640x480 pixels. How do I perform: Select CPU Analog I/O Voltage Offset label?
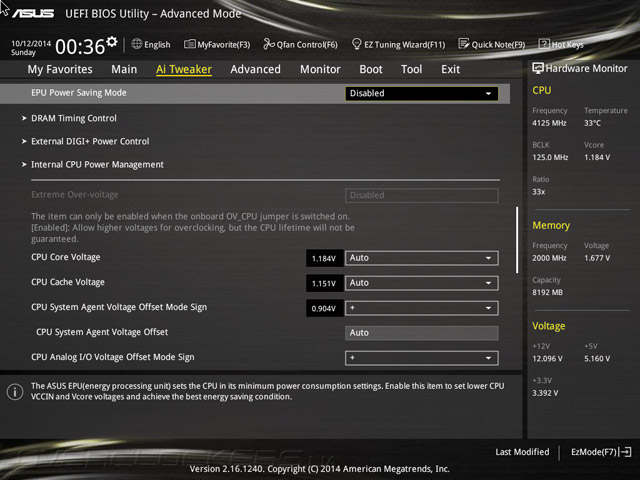point(113,357)
